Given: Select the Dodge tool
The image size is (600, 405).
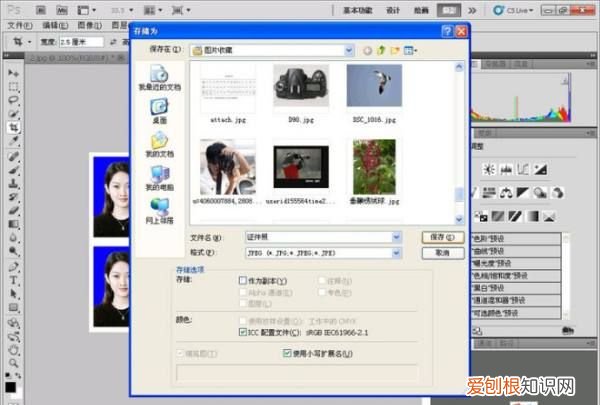Looking at the screenshot, I should 13,251.
